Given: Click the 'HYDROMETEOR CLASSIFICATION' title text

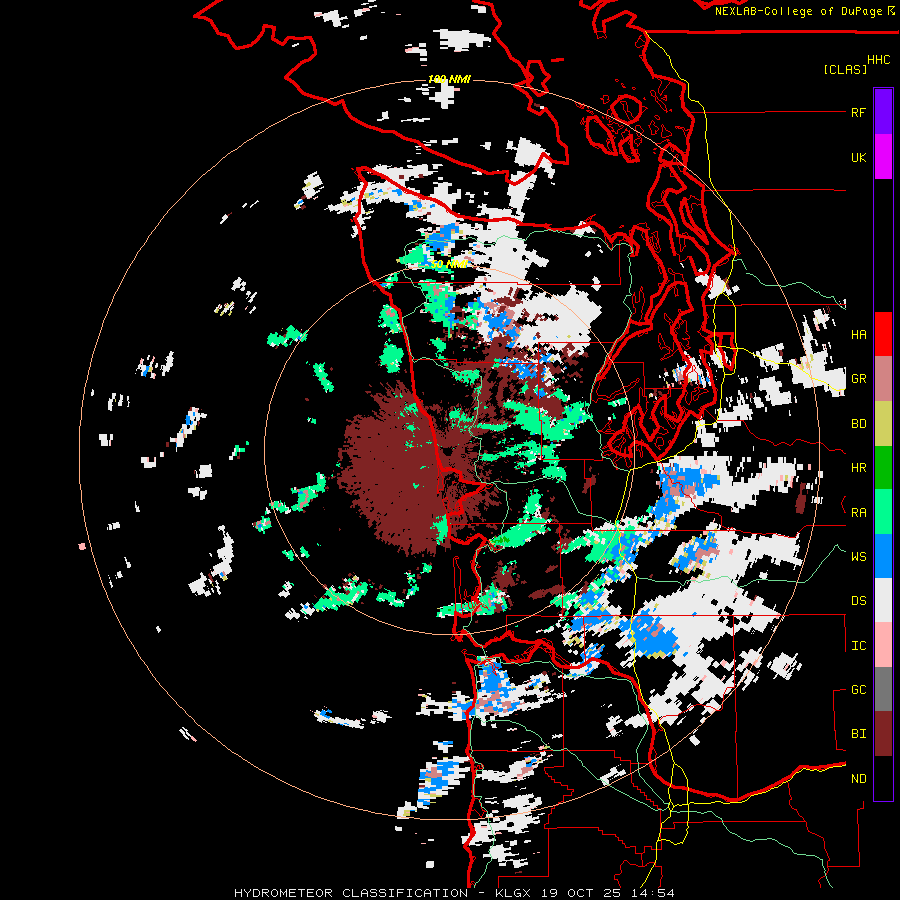Looking at the screenshot, I should [351, 893].
